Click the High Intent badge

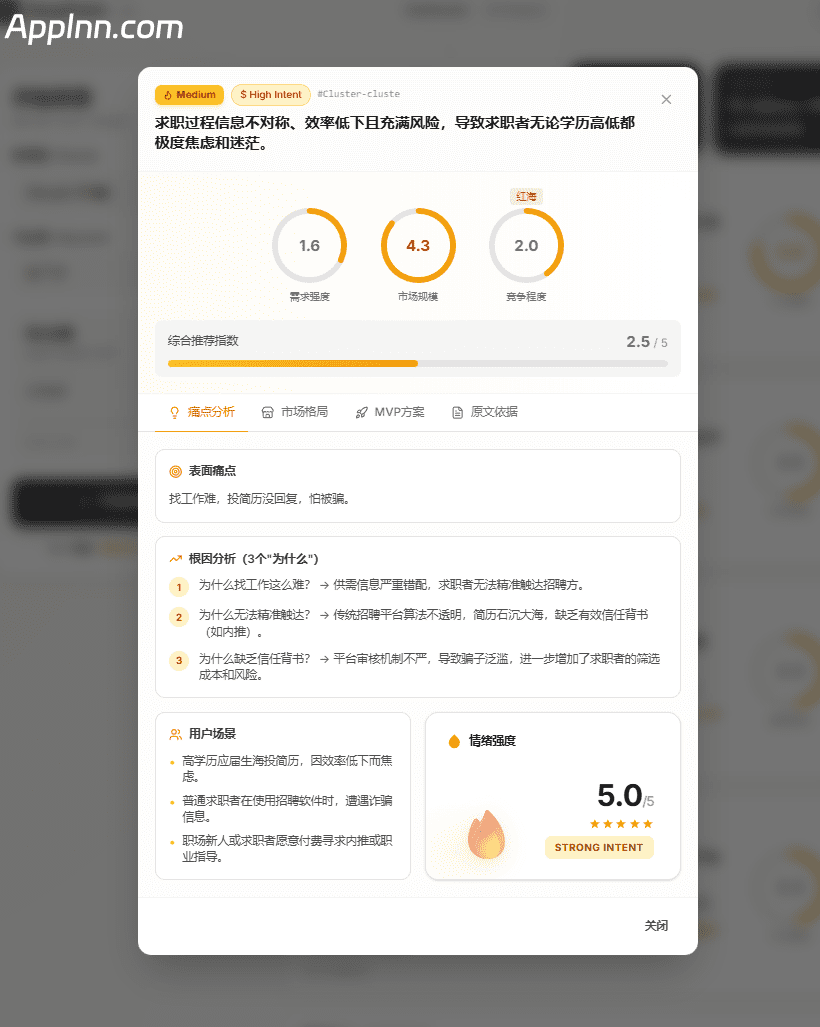pos(270,95)
